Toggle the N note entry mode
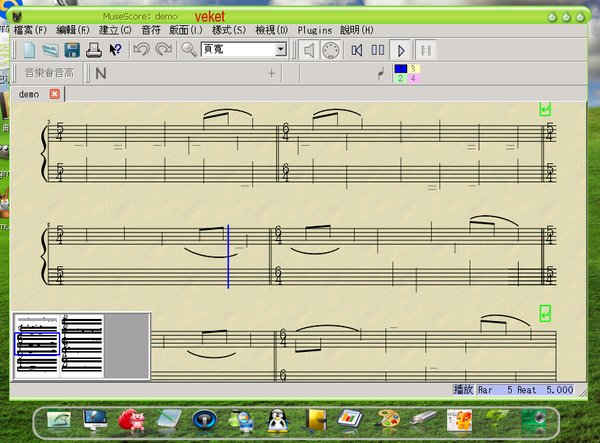600x443 pixels. click(x=101, y=73)
